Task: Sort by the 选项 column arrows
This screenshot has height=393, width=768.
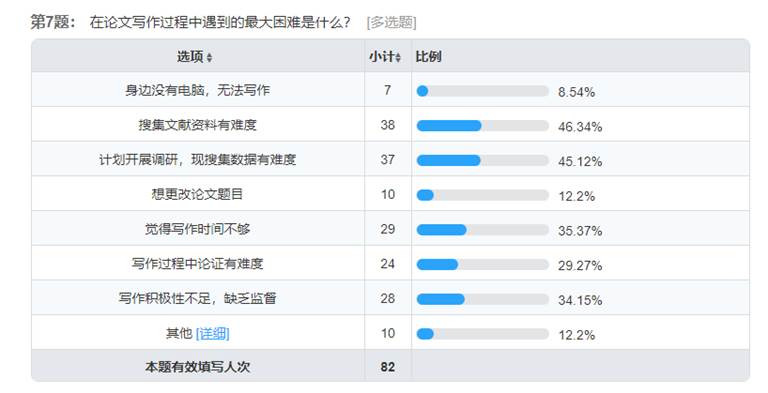Action: coord(209,58)
